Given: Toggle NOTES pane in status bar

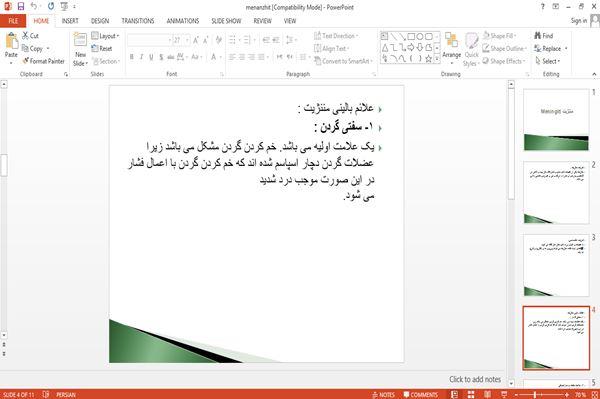Looking at the screenshot, I should coord(383,394).
